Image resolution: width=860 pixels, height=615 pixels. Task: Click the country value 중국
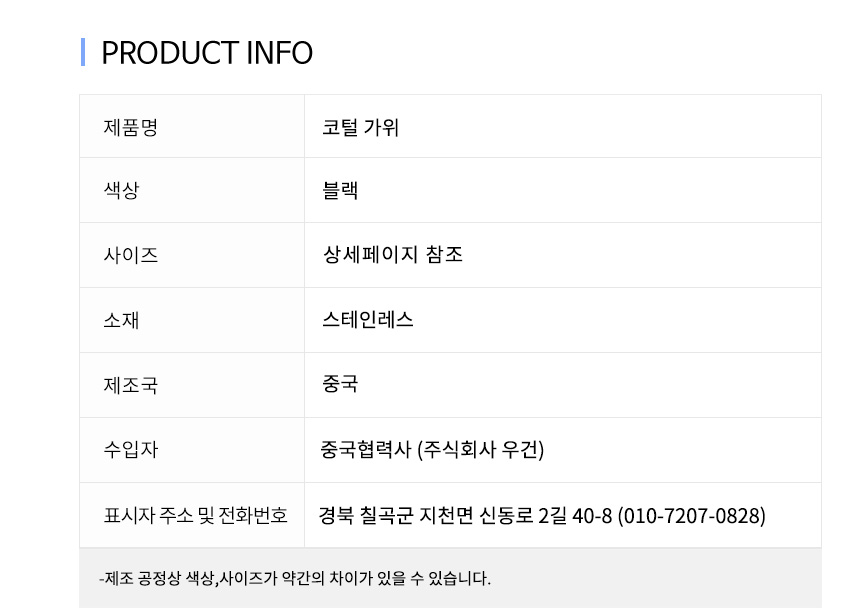point(340,384)
